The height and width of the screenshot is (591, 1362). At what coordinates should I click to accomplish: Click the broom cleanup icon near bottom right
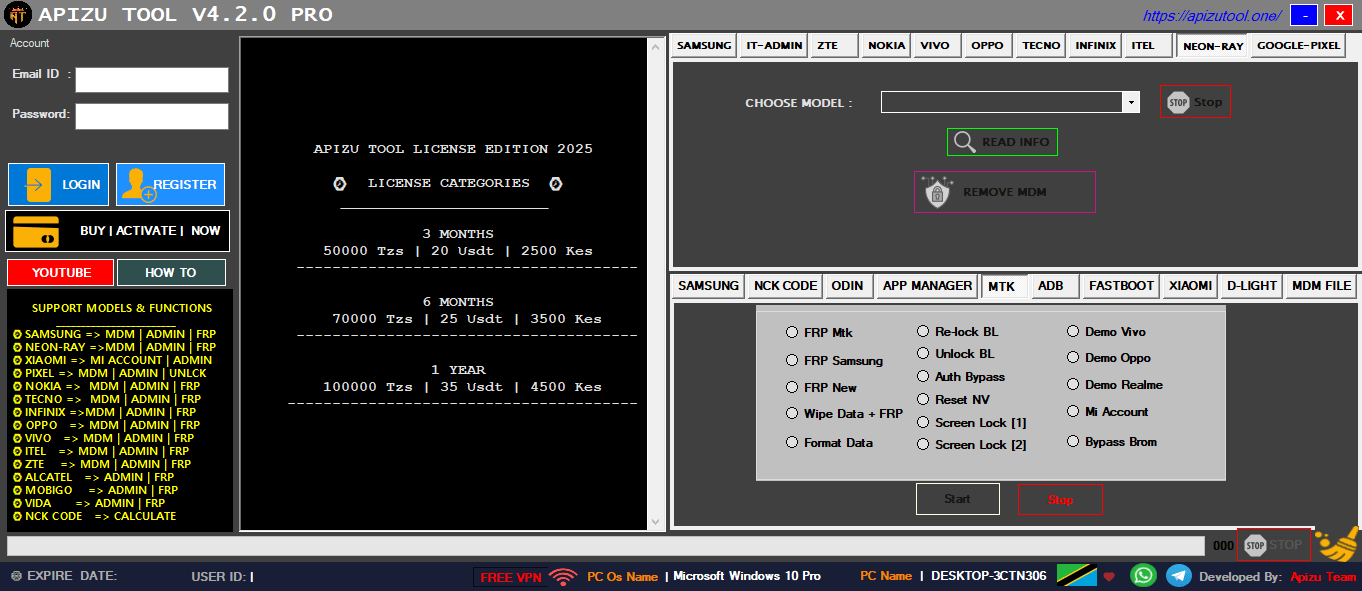point(1338,545)
